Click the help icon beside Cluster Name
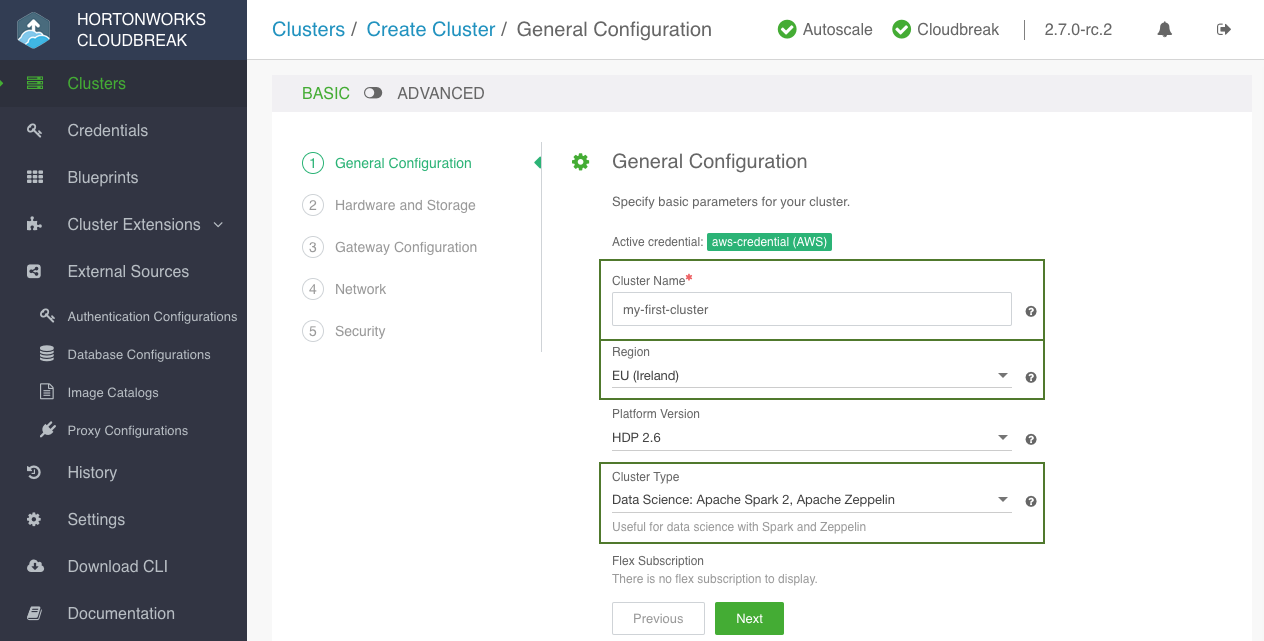 point(1031,311)
